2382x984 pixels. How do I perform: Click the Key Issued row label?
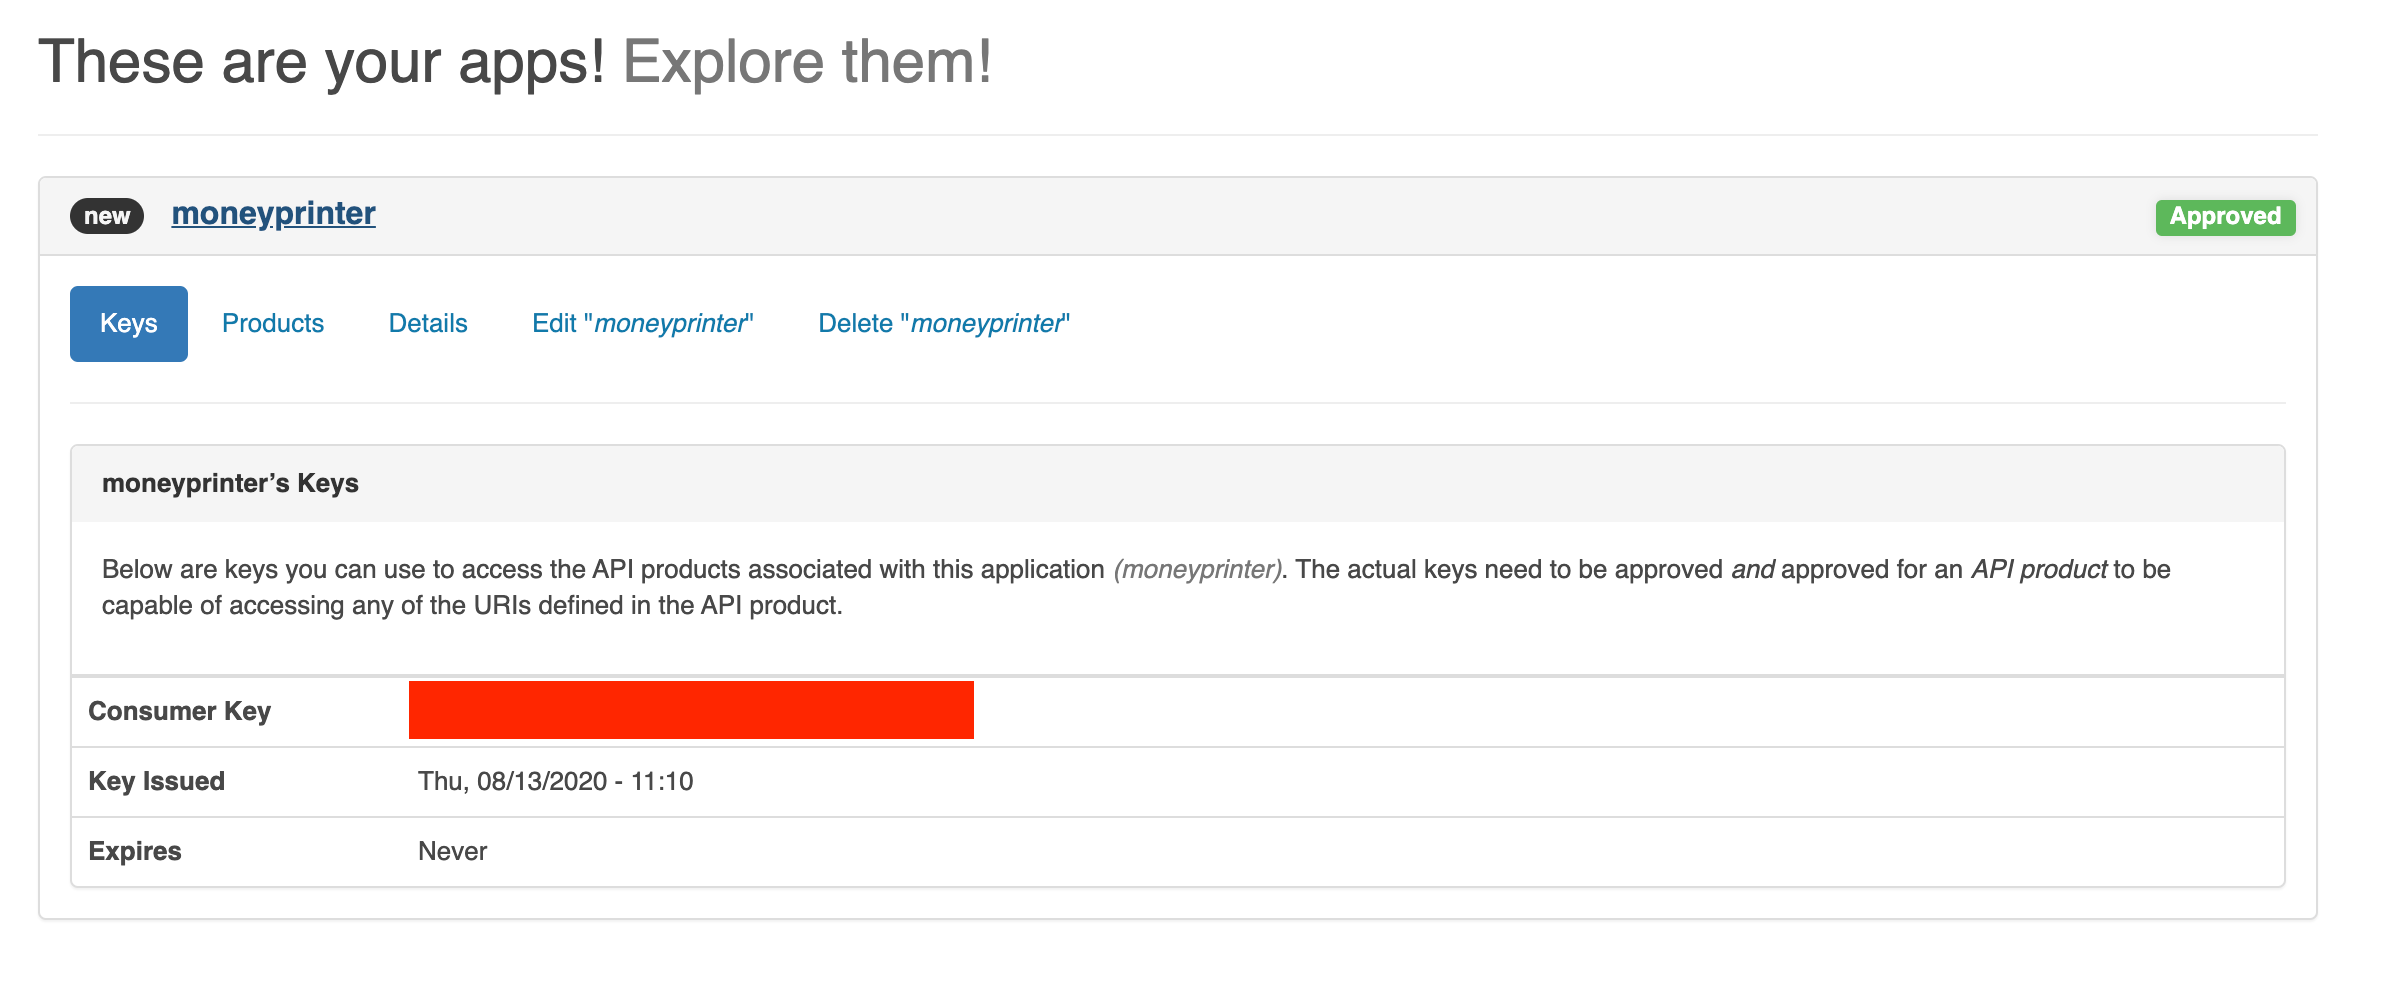coord(157,781)
